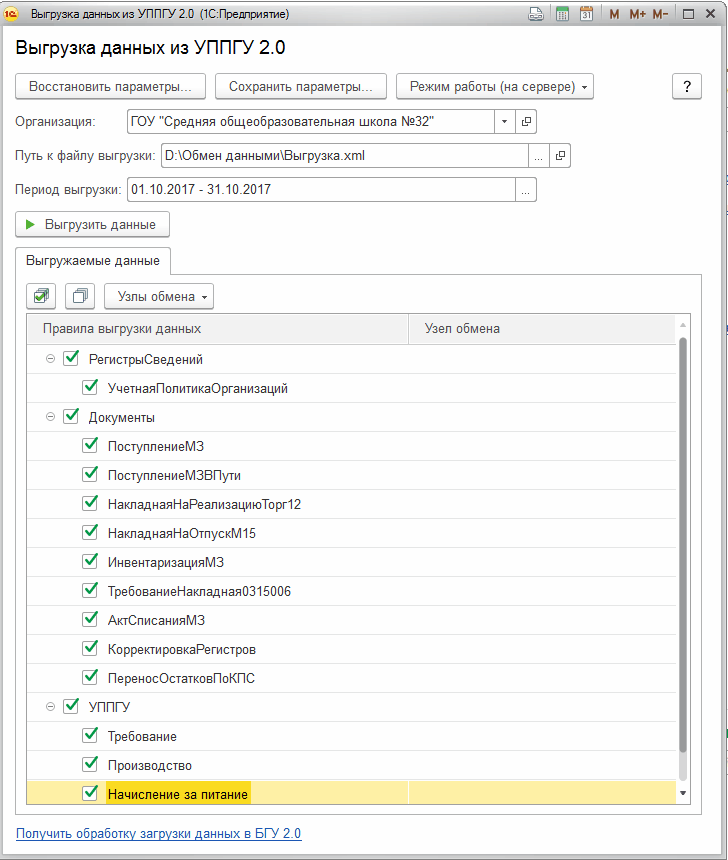
Task: Open the Режим работы (на сервере) dropdown
Action: pos(495,87)
